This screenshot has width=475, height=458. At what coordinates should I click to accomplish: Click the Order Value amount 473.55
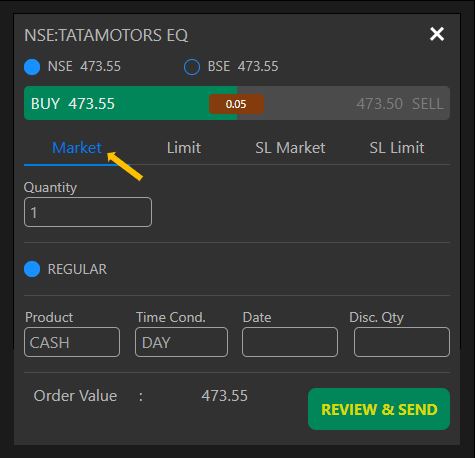coord(224,396)
